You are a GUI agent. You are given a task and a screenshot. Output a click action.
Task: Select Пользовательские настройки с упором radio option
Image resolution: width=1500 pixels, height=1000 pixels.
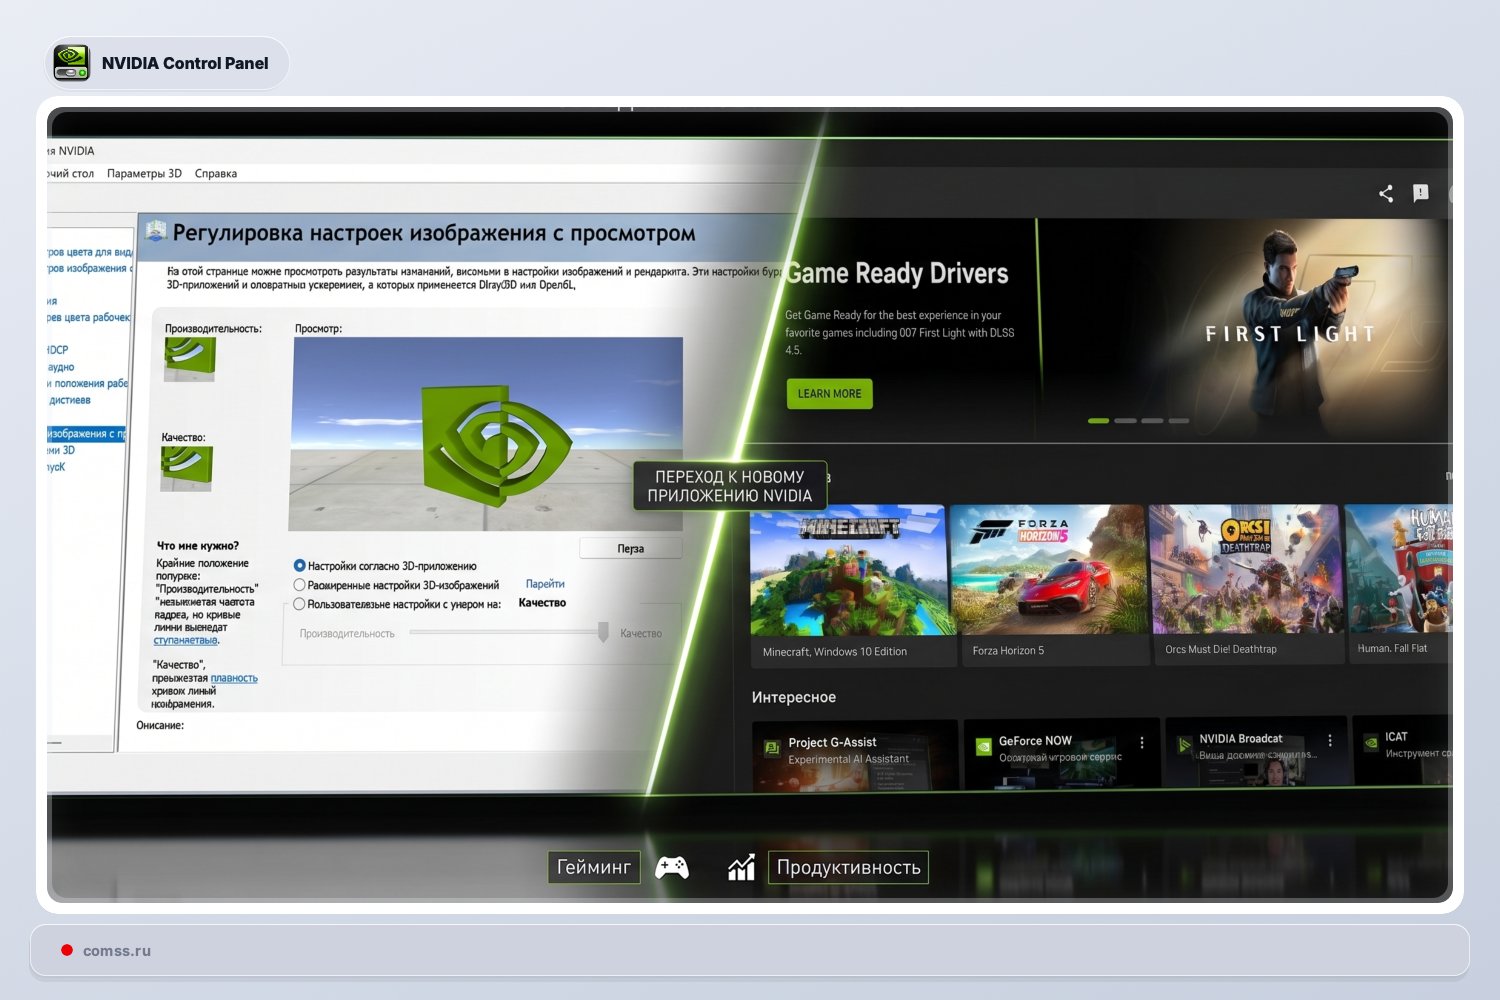[299, 604]
